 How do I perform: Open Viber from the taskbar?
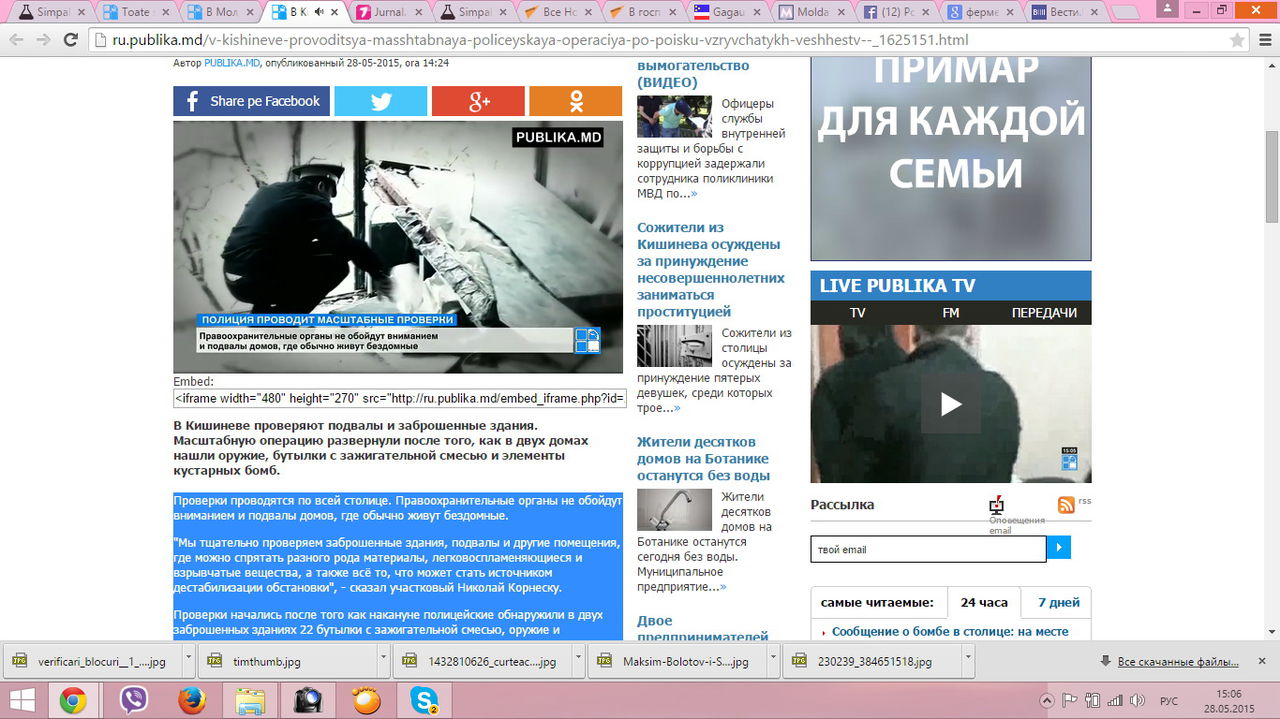[132, 701]
